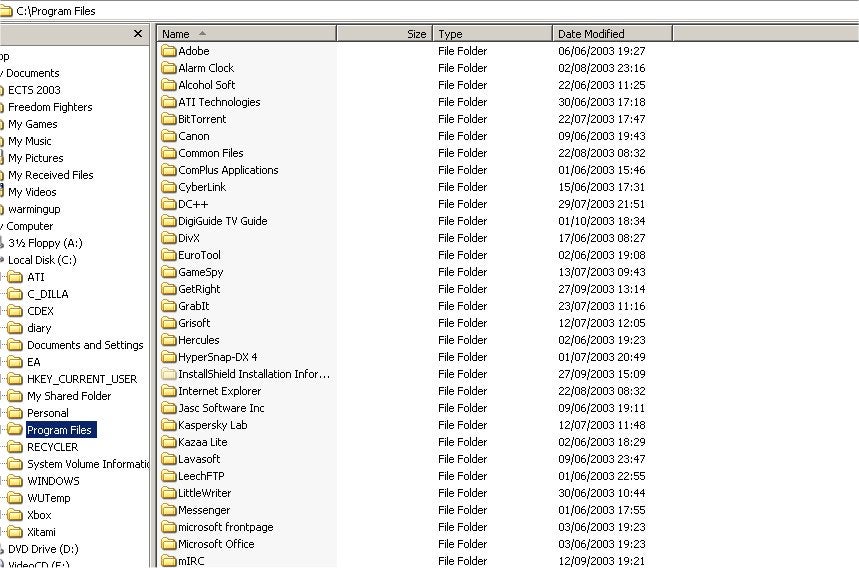
Task: Select the InstallShield Installation Information folder icon
Action: click(168, 374)
